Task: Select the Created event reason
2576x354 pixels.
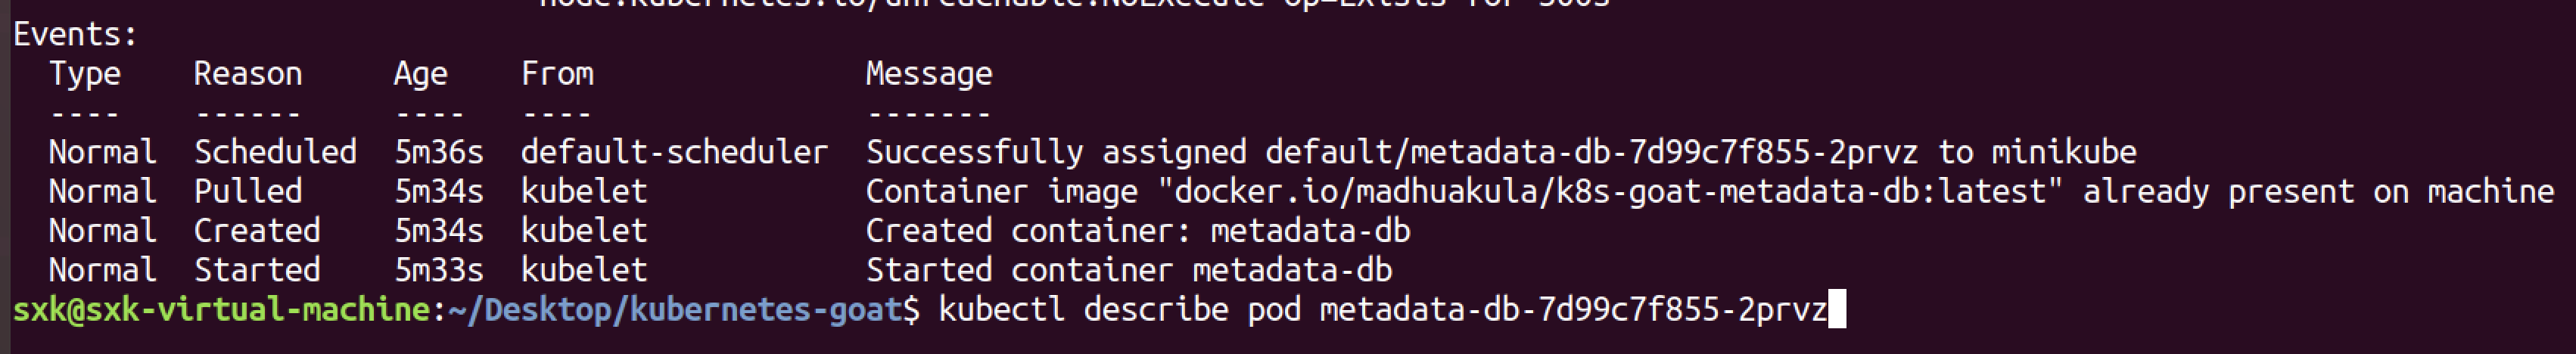Action: 257,231
